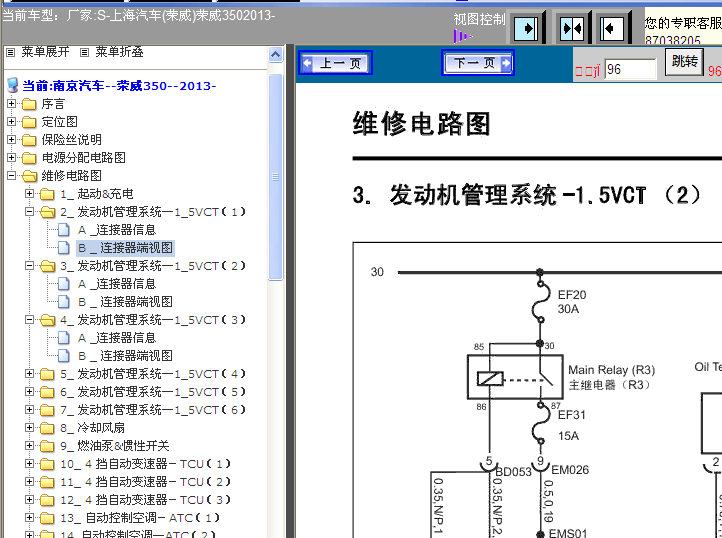
Task: Click folder icon for 10_4挡自动变速器-TCU(1)
Action: 47,464
